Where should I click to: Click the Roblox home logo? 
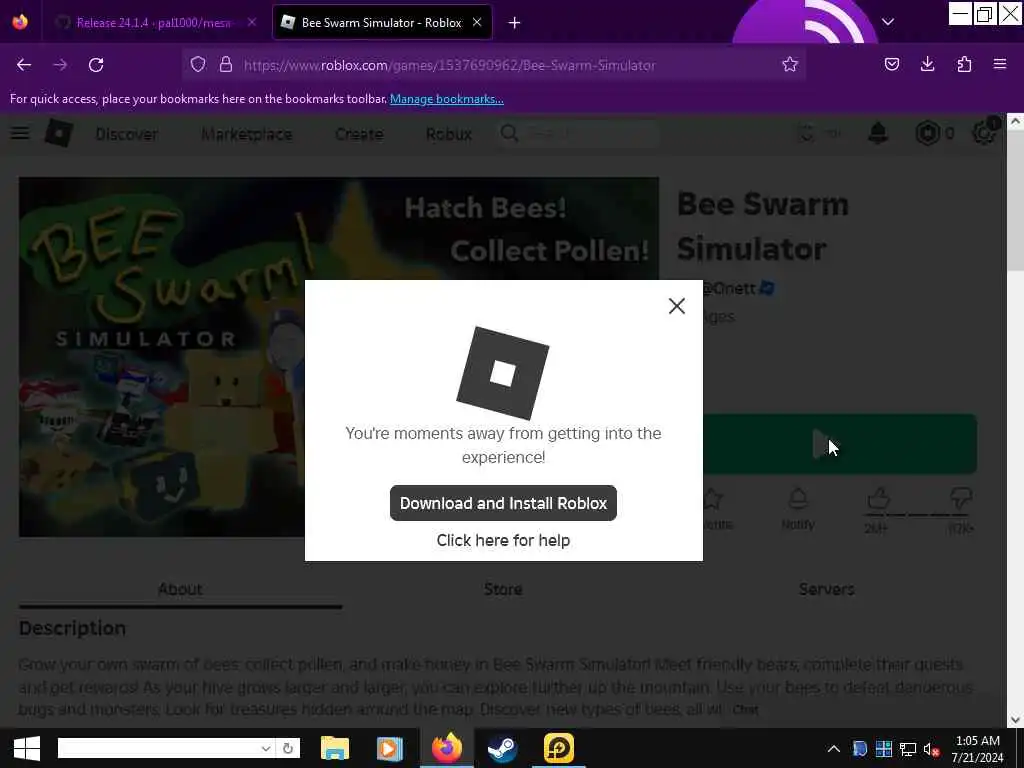click(59, 133)
